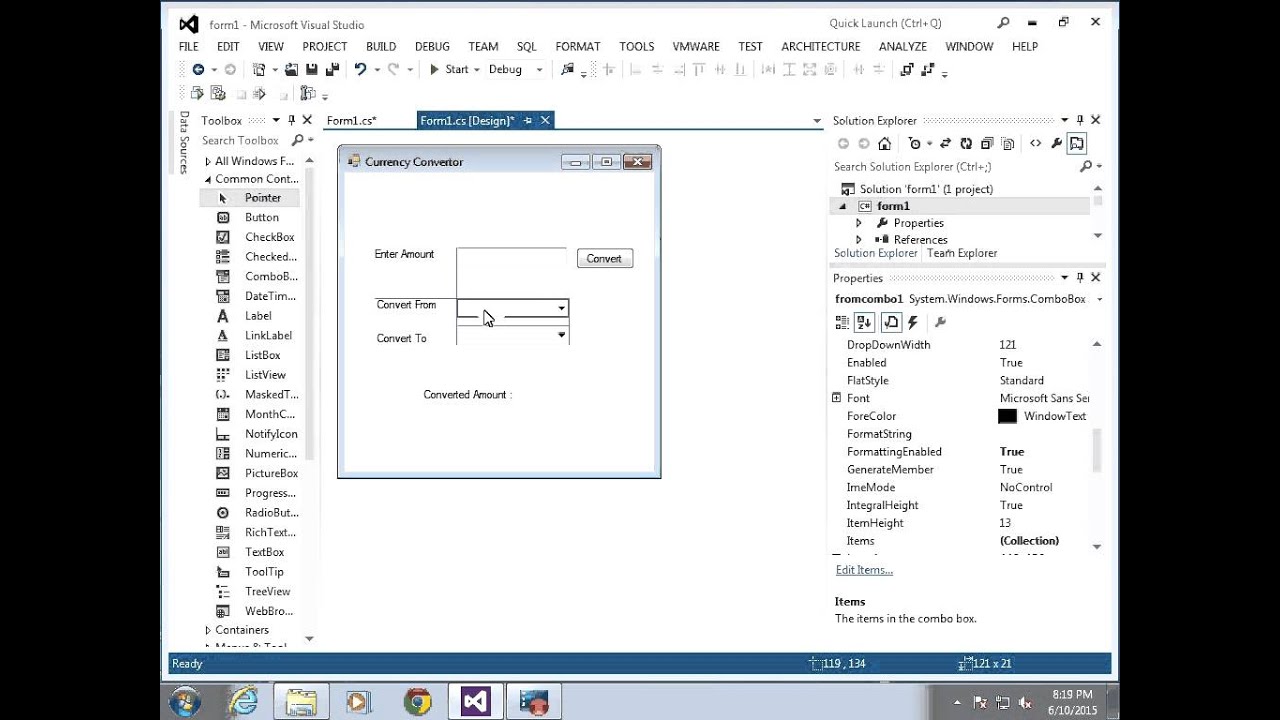Image resolution: width=1280 pixels, height=720 pixels.
Task: Click Quick Launch search magnifier icon
Action: click(1004, 23)
